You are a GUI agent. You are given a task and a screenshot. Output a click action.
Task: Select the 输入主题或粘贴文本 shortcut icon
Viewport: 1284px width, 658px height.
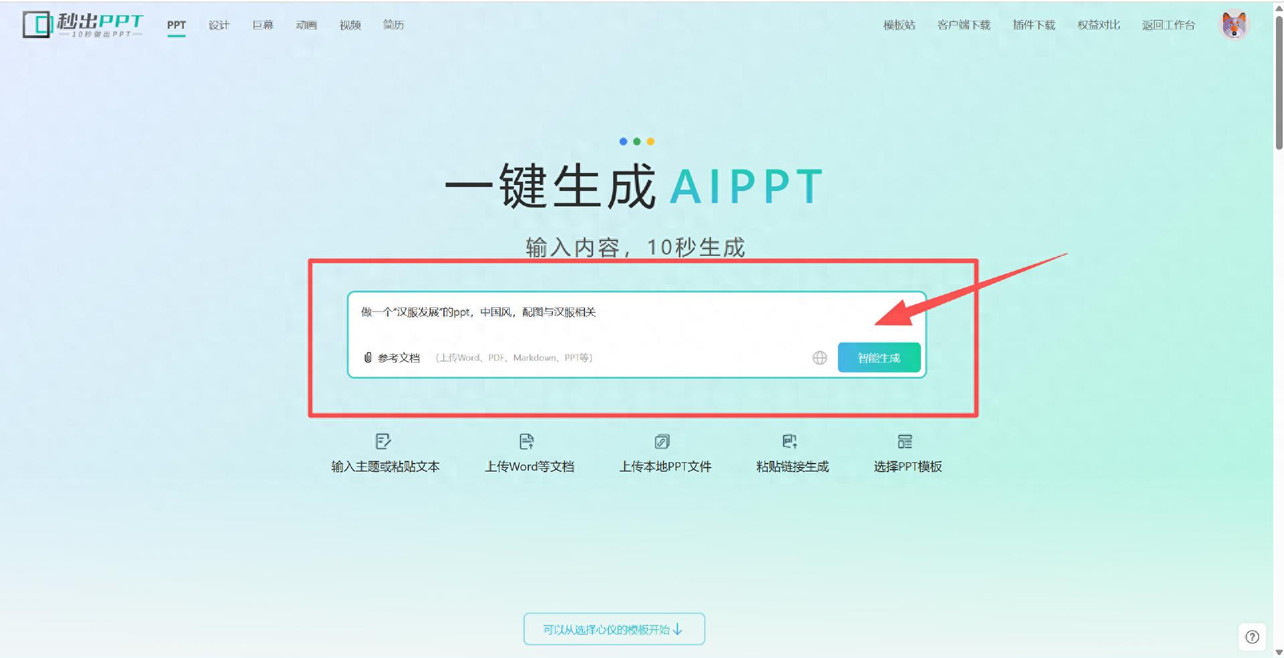point(382,441)
